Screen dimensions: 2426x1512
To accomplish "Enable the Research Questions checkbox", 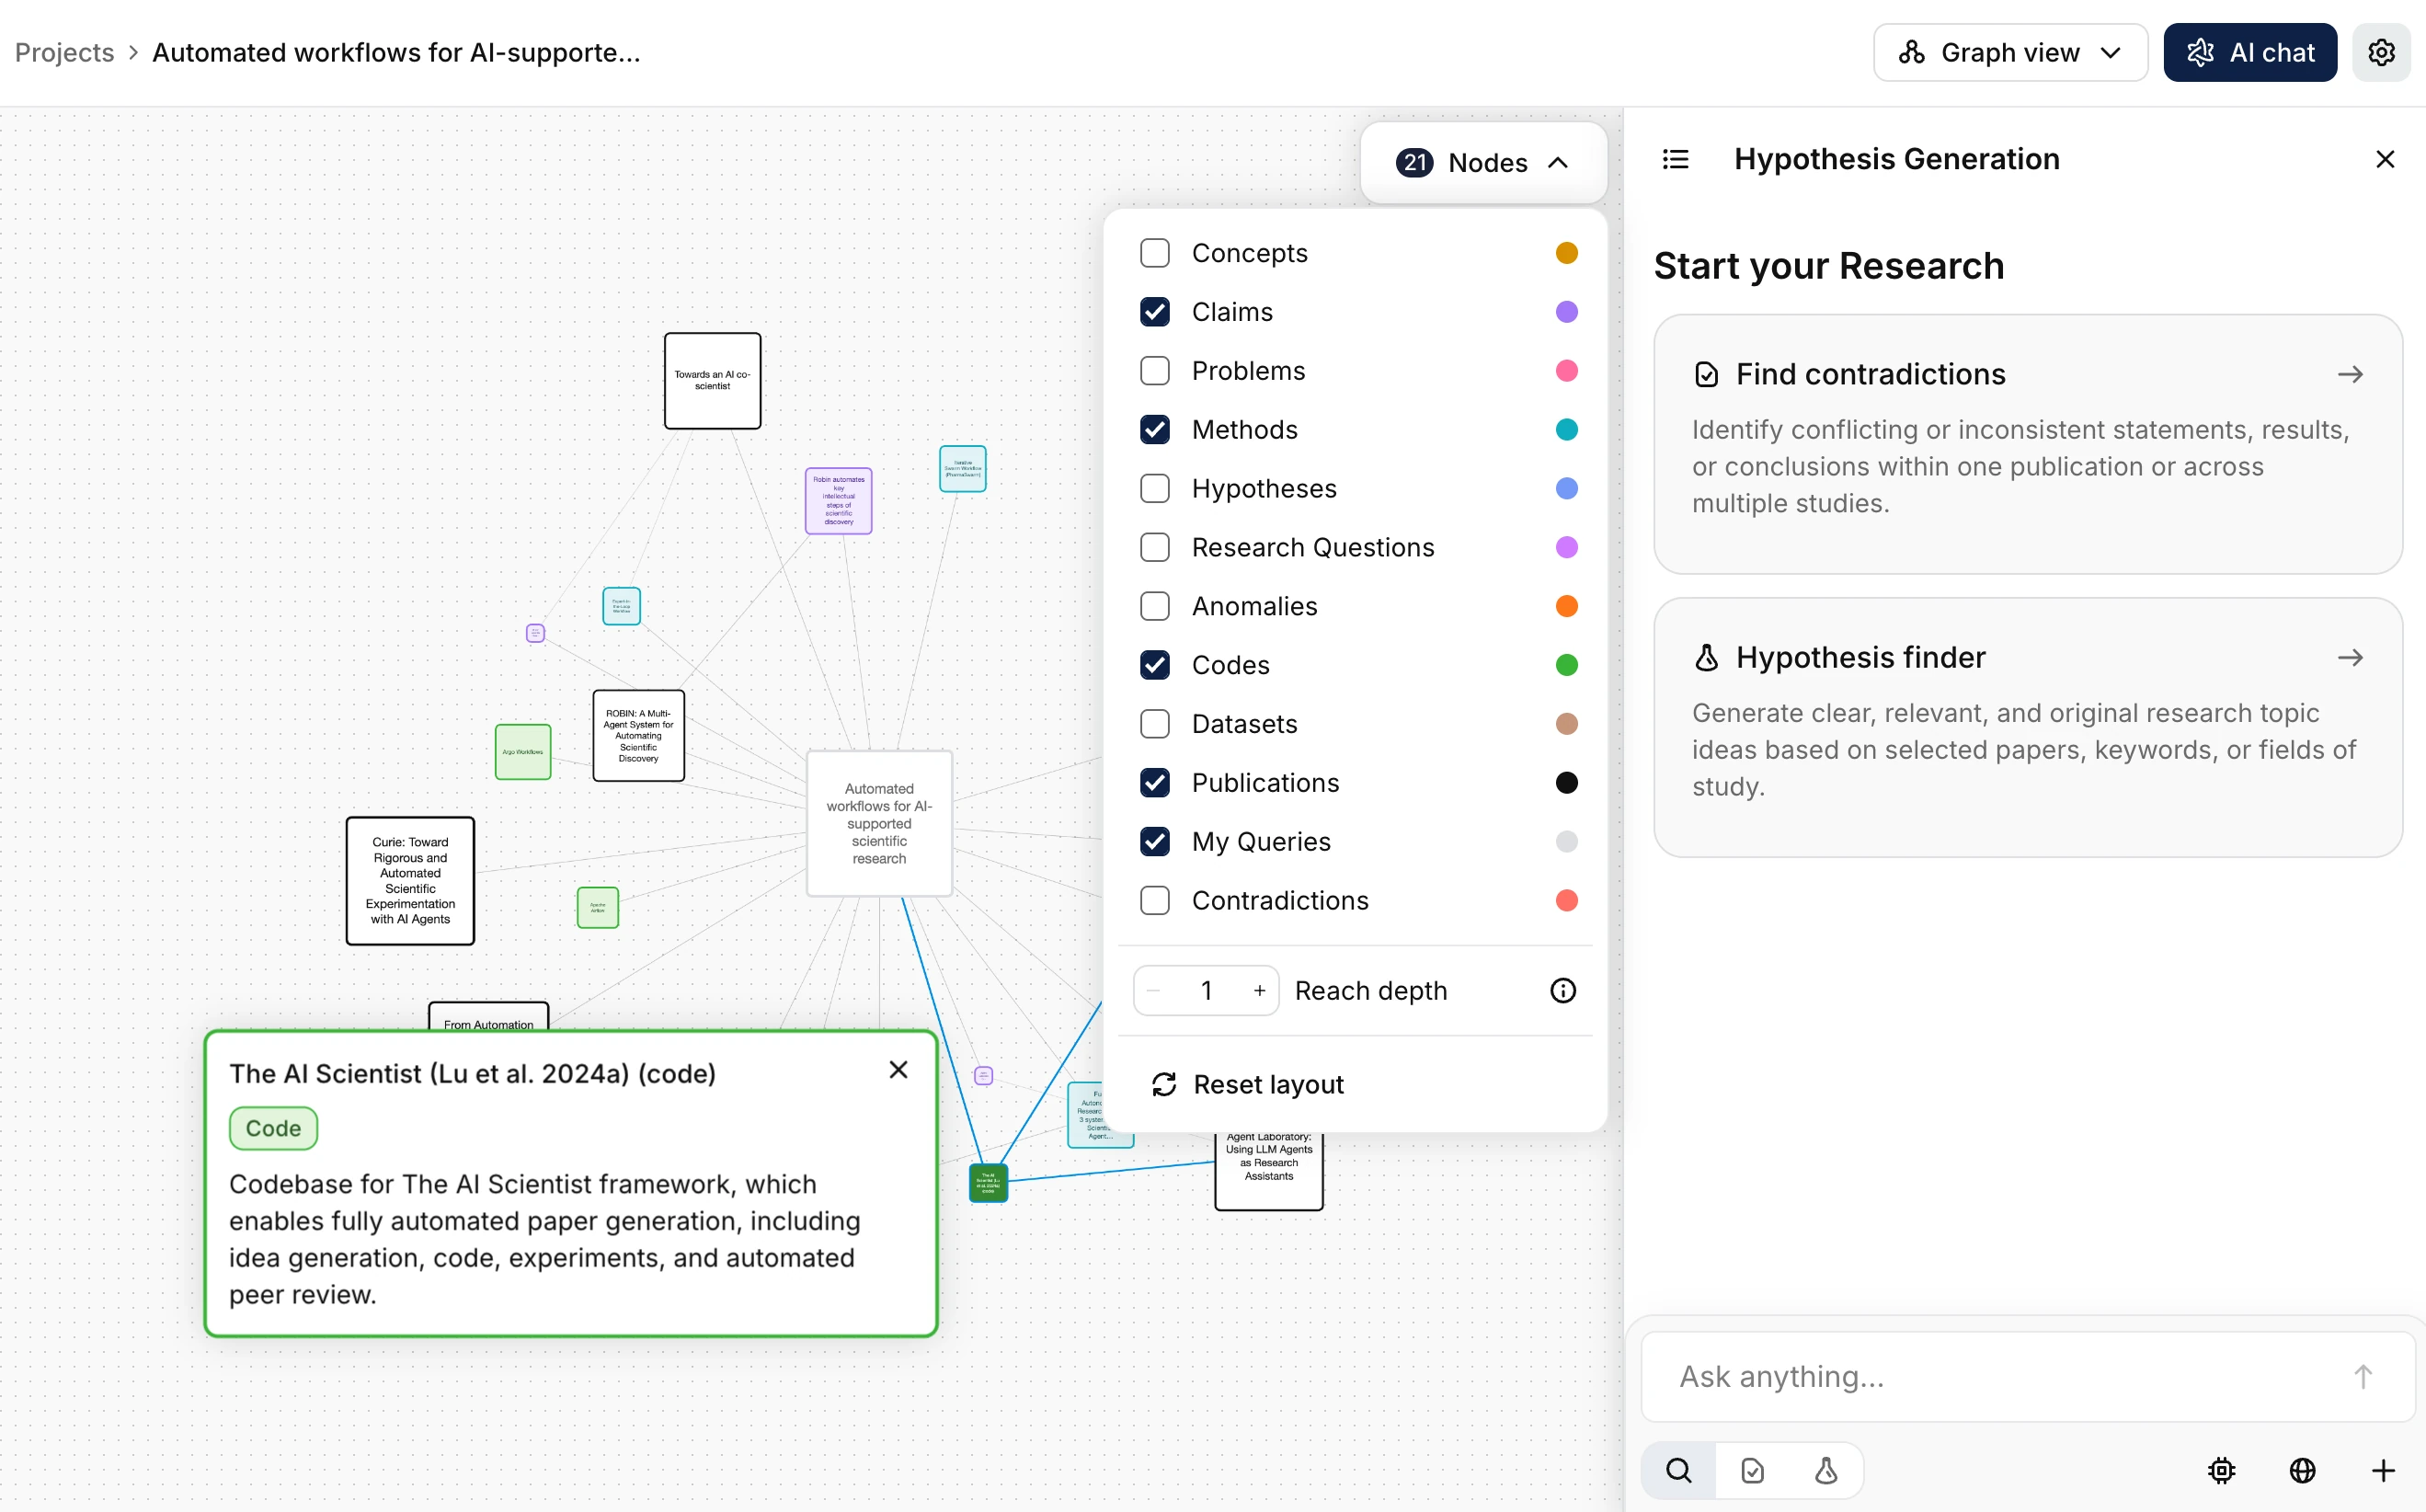I will click(1155, 548).
